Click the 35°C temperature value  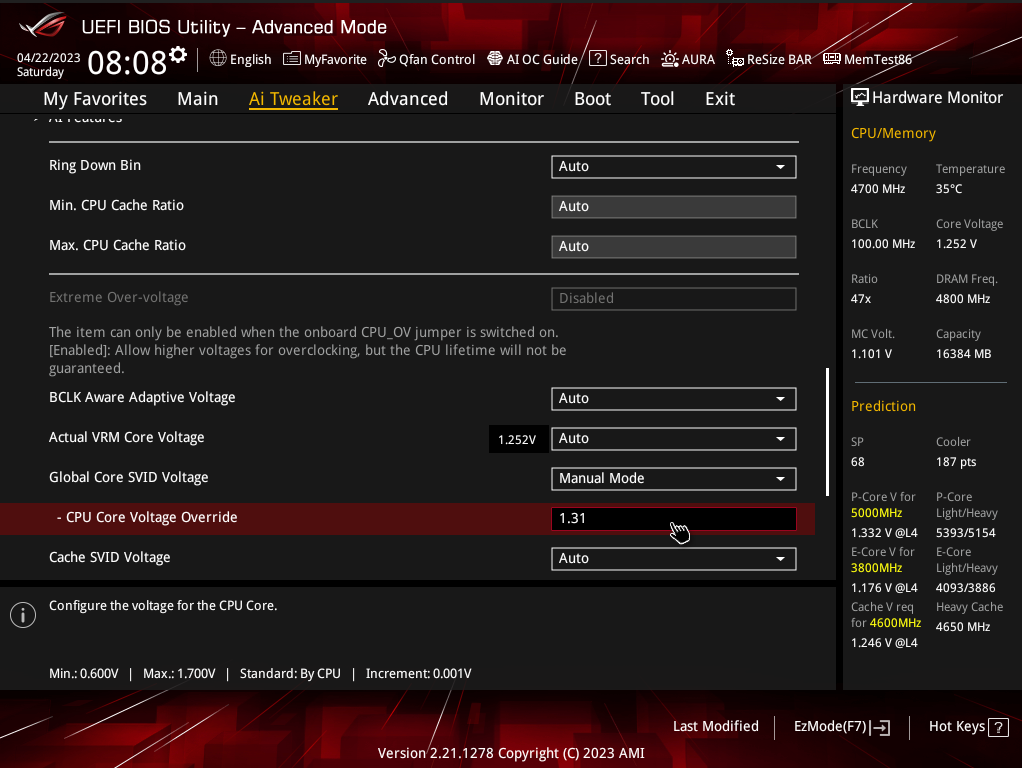point(949,188)
